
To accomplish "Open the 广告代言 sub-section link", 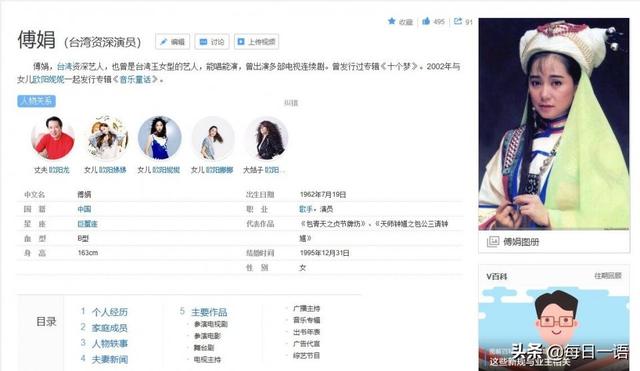I will tap(307, 344).
